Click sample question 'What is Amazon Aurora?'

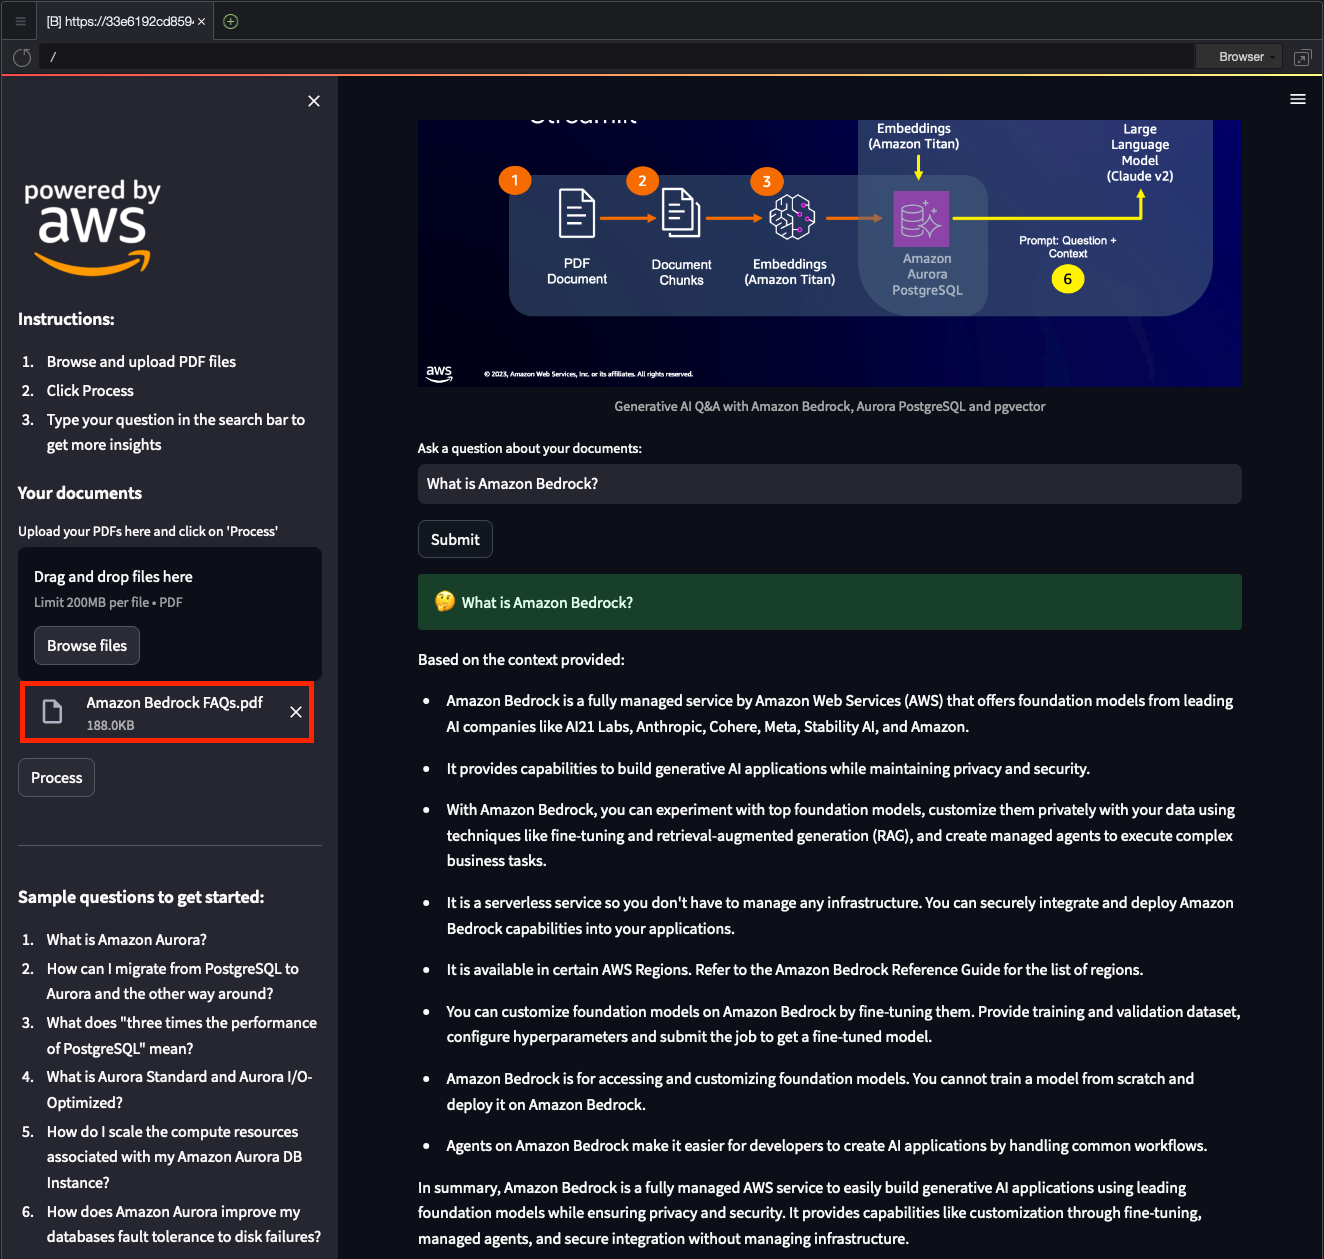127,940
